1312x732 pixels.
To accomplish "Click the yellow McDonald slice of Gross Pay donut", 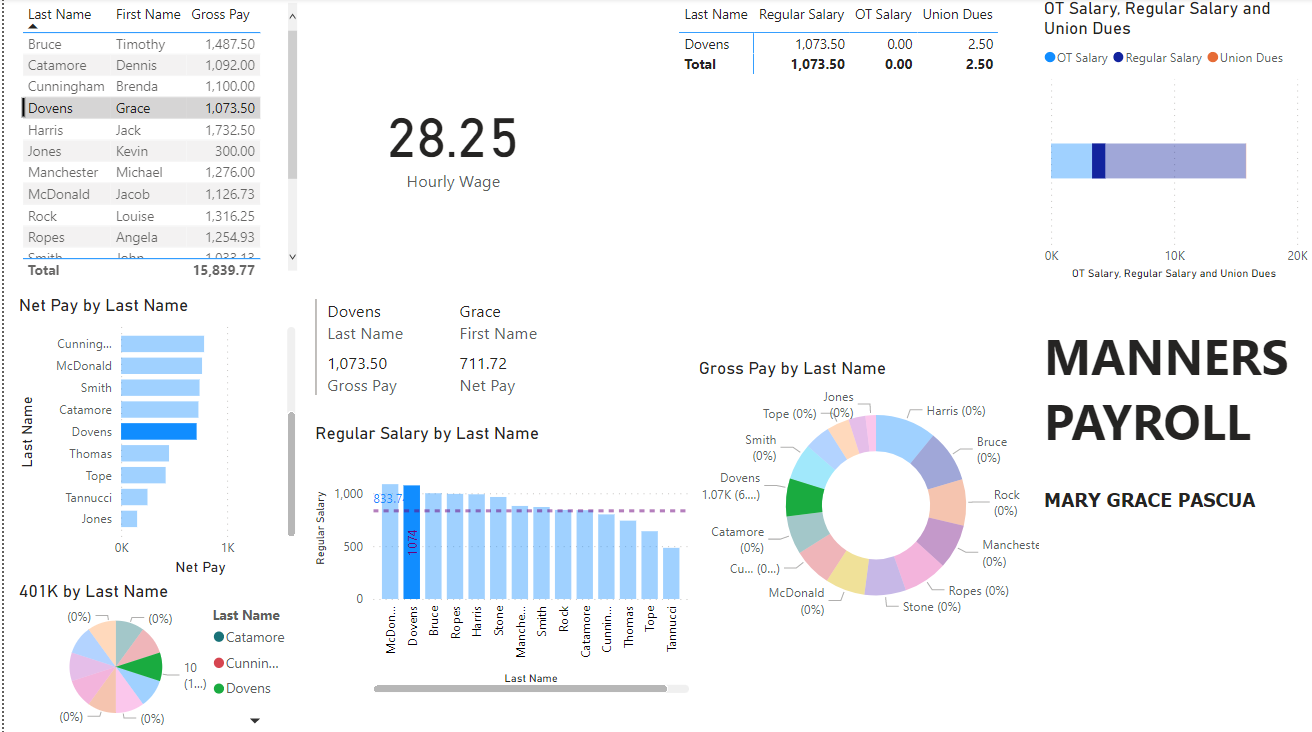I will pyautogui.click(x=849, y=572).
